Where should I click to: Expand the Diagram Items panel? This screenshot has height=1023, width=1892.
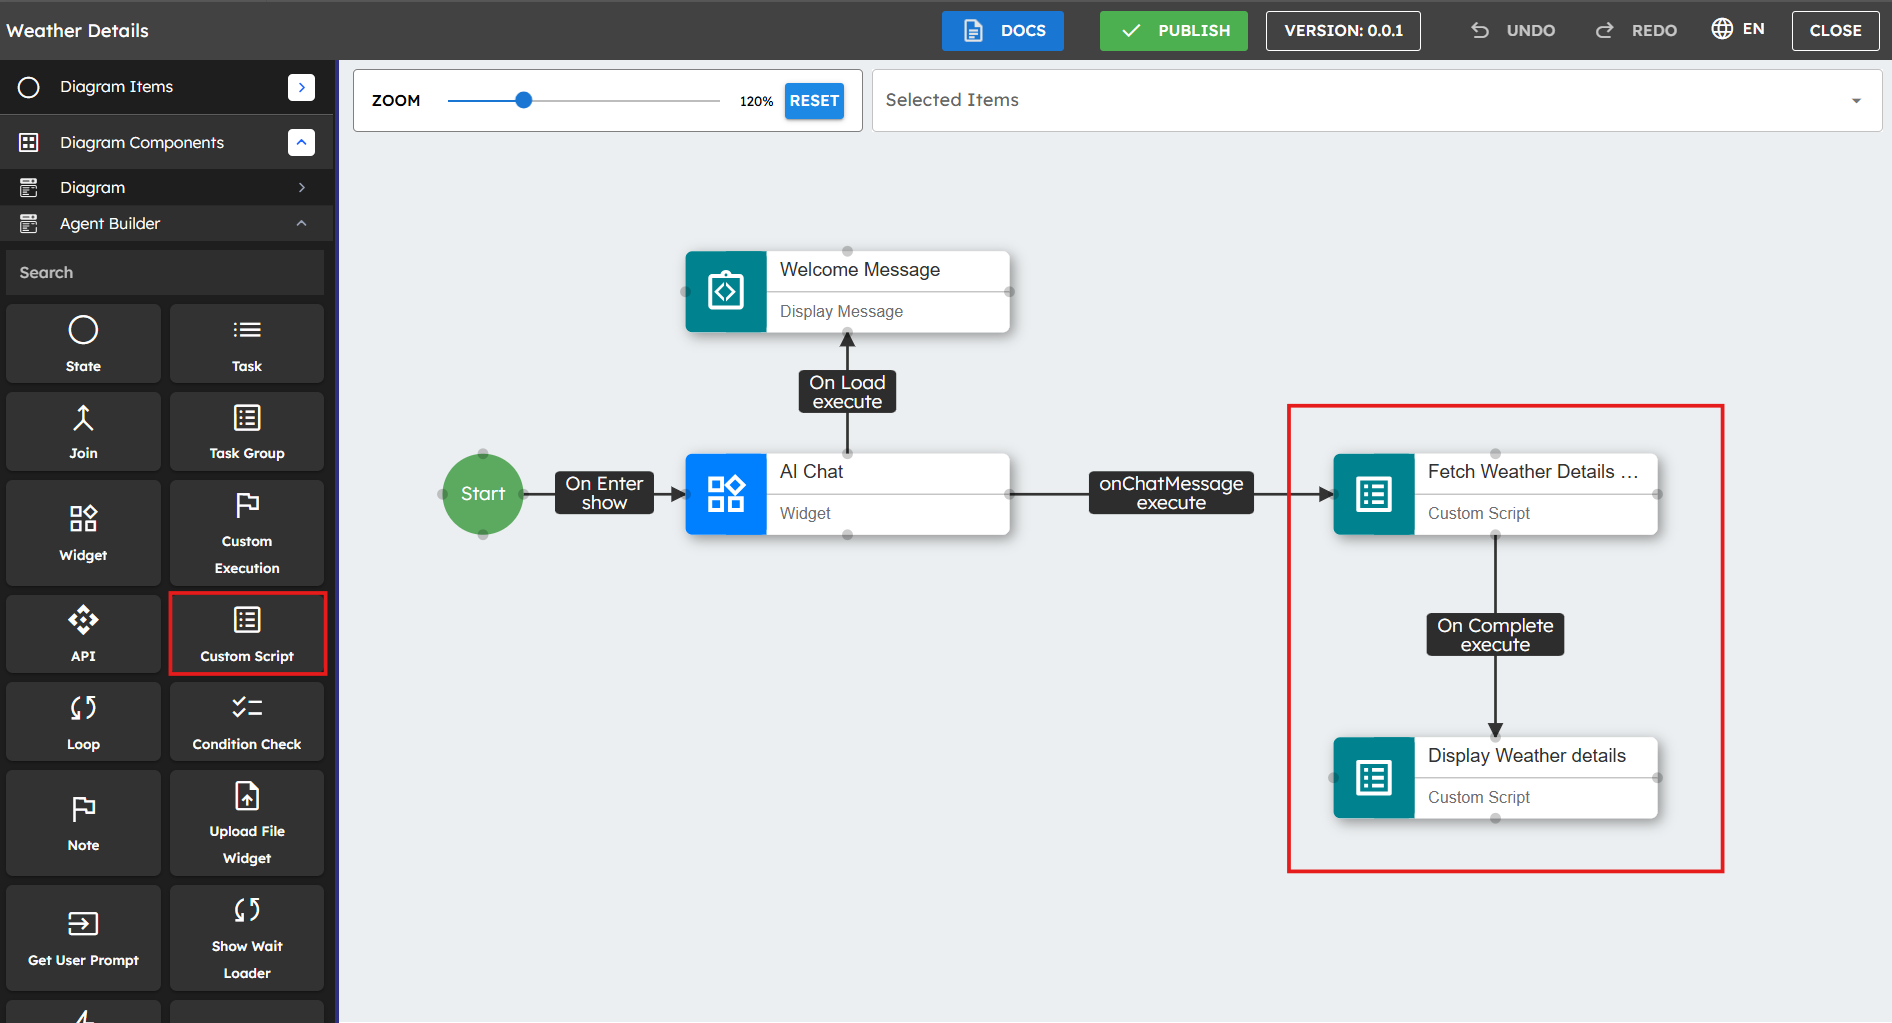(x=301, y=87)
